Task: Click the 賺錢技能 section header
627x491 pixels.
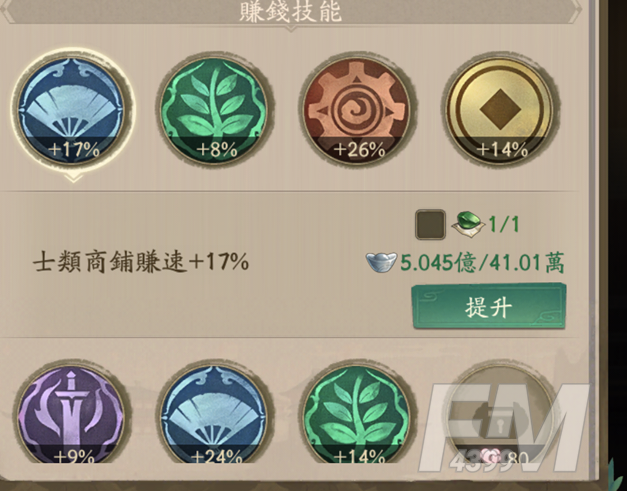Action: tap(291, 11)
